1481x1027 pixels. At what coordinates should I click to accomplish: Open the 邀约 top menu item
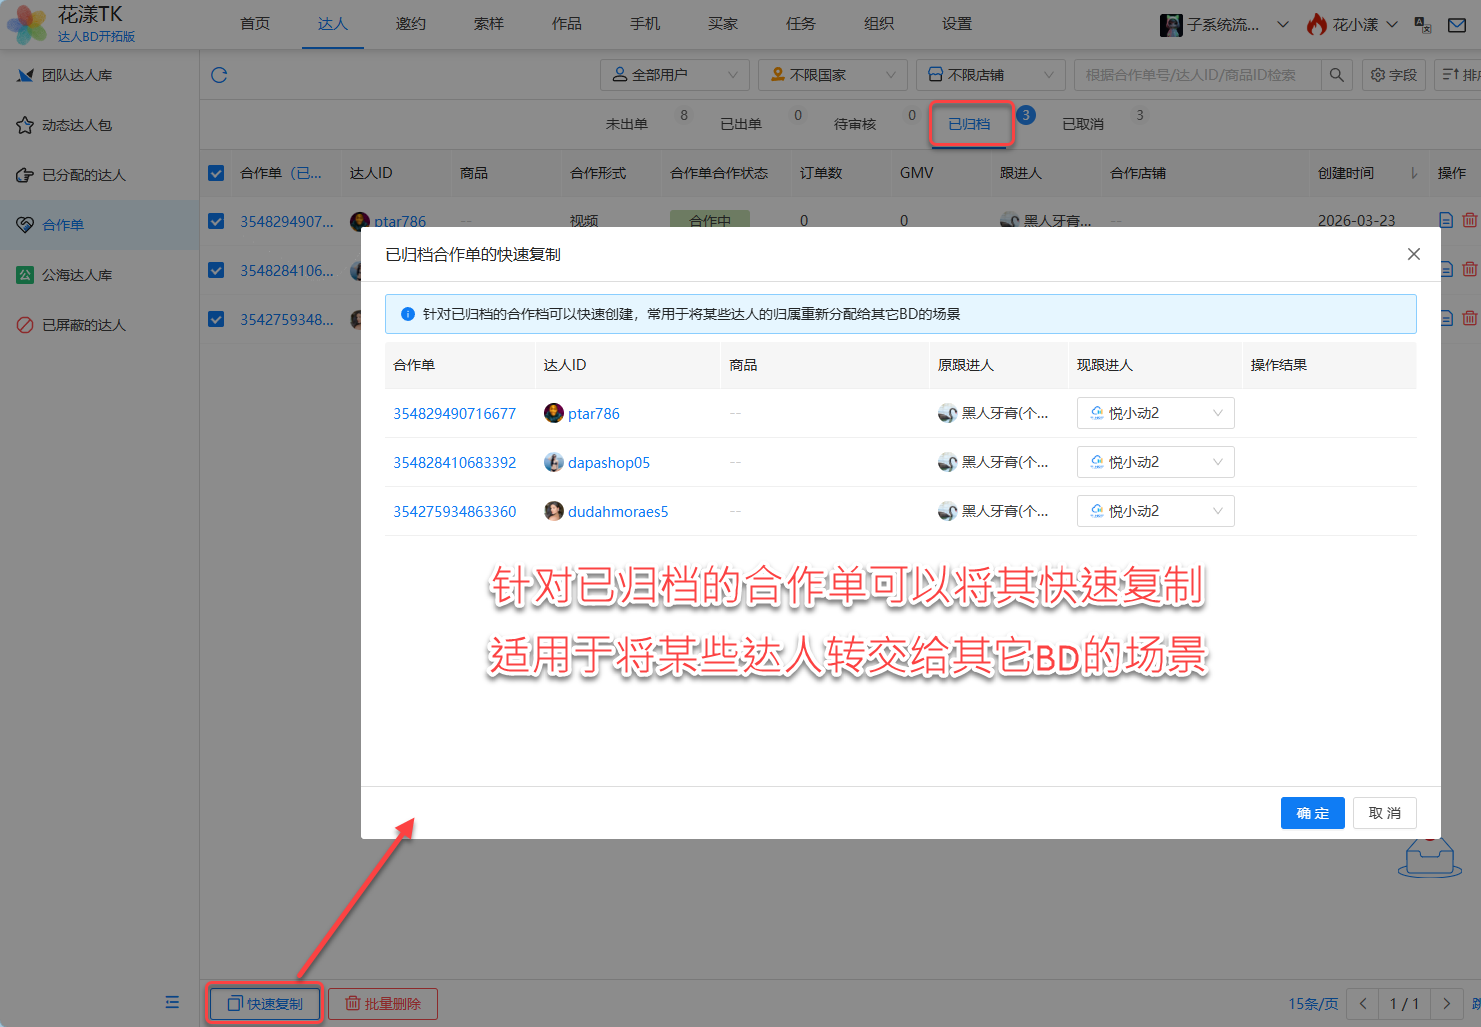410,24
